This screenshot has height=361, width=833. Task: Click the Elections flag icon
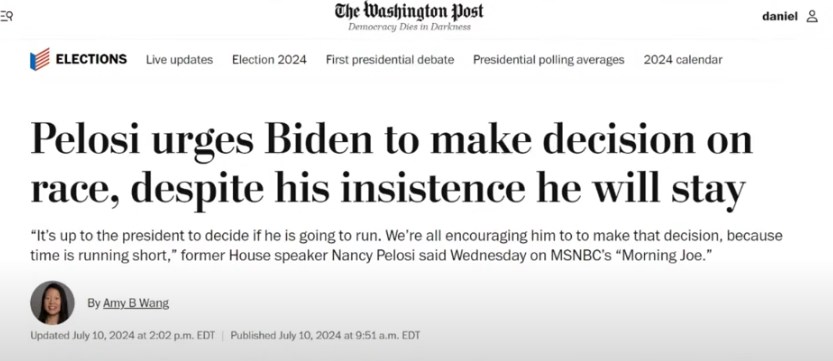click(40, 59)
